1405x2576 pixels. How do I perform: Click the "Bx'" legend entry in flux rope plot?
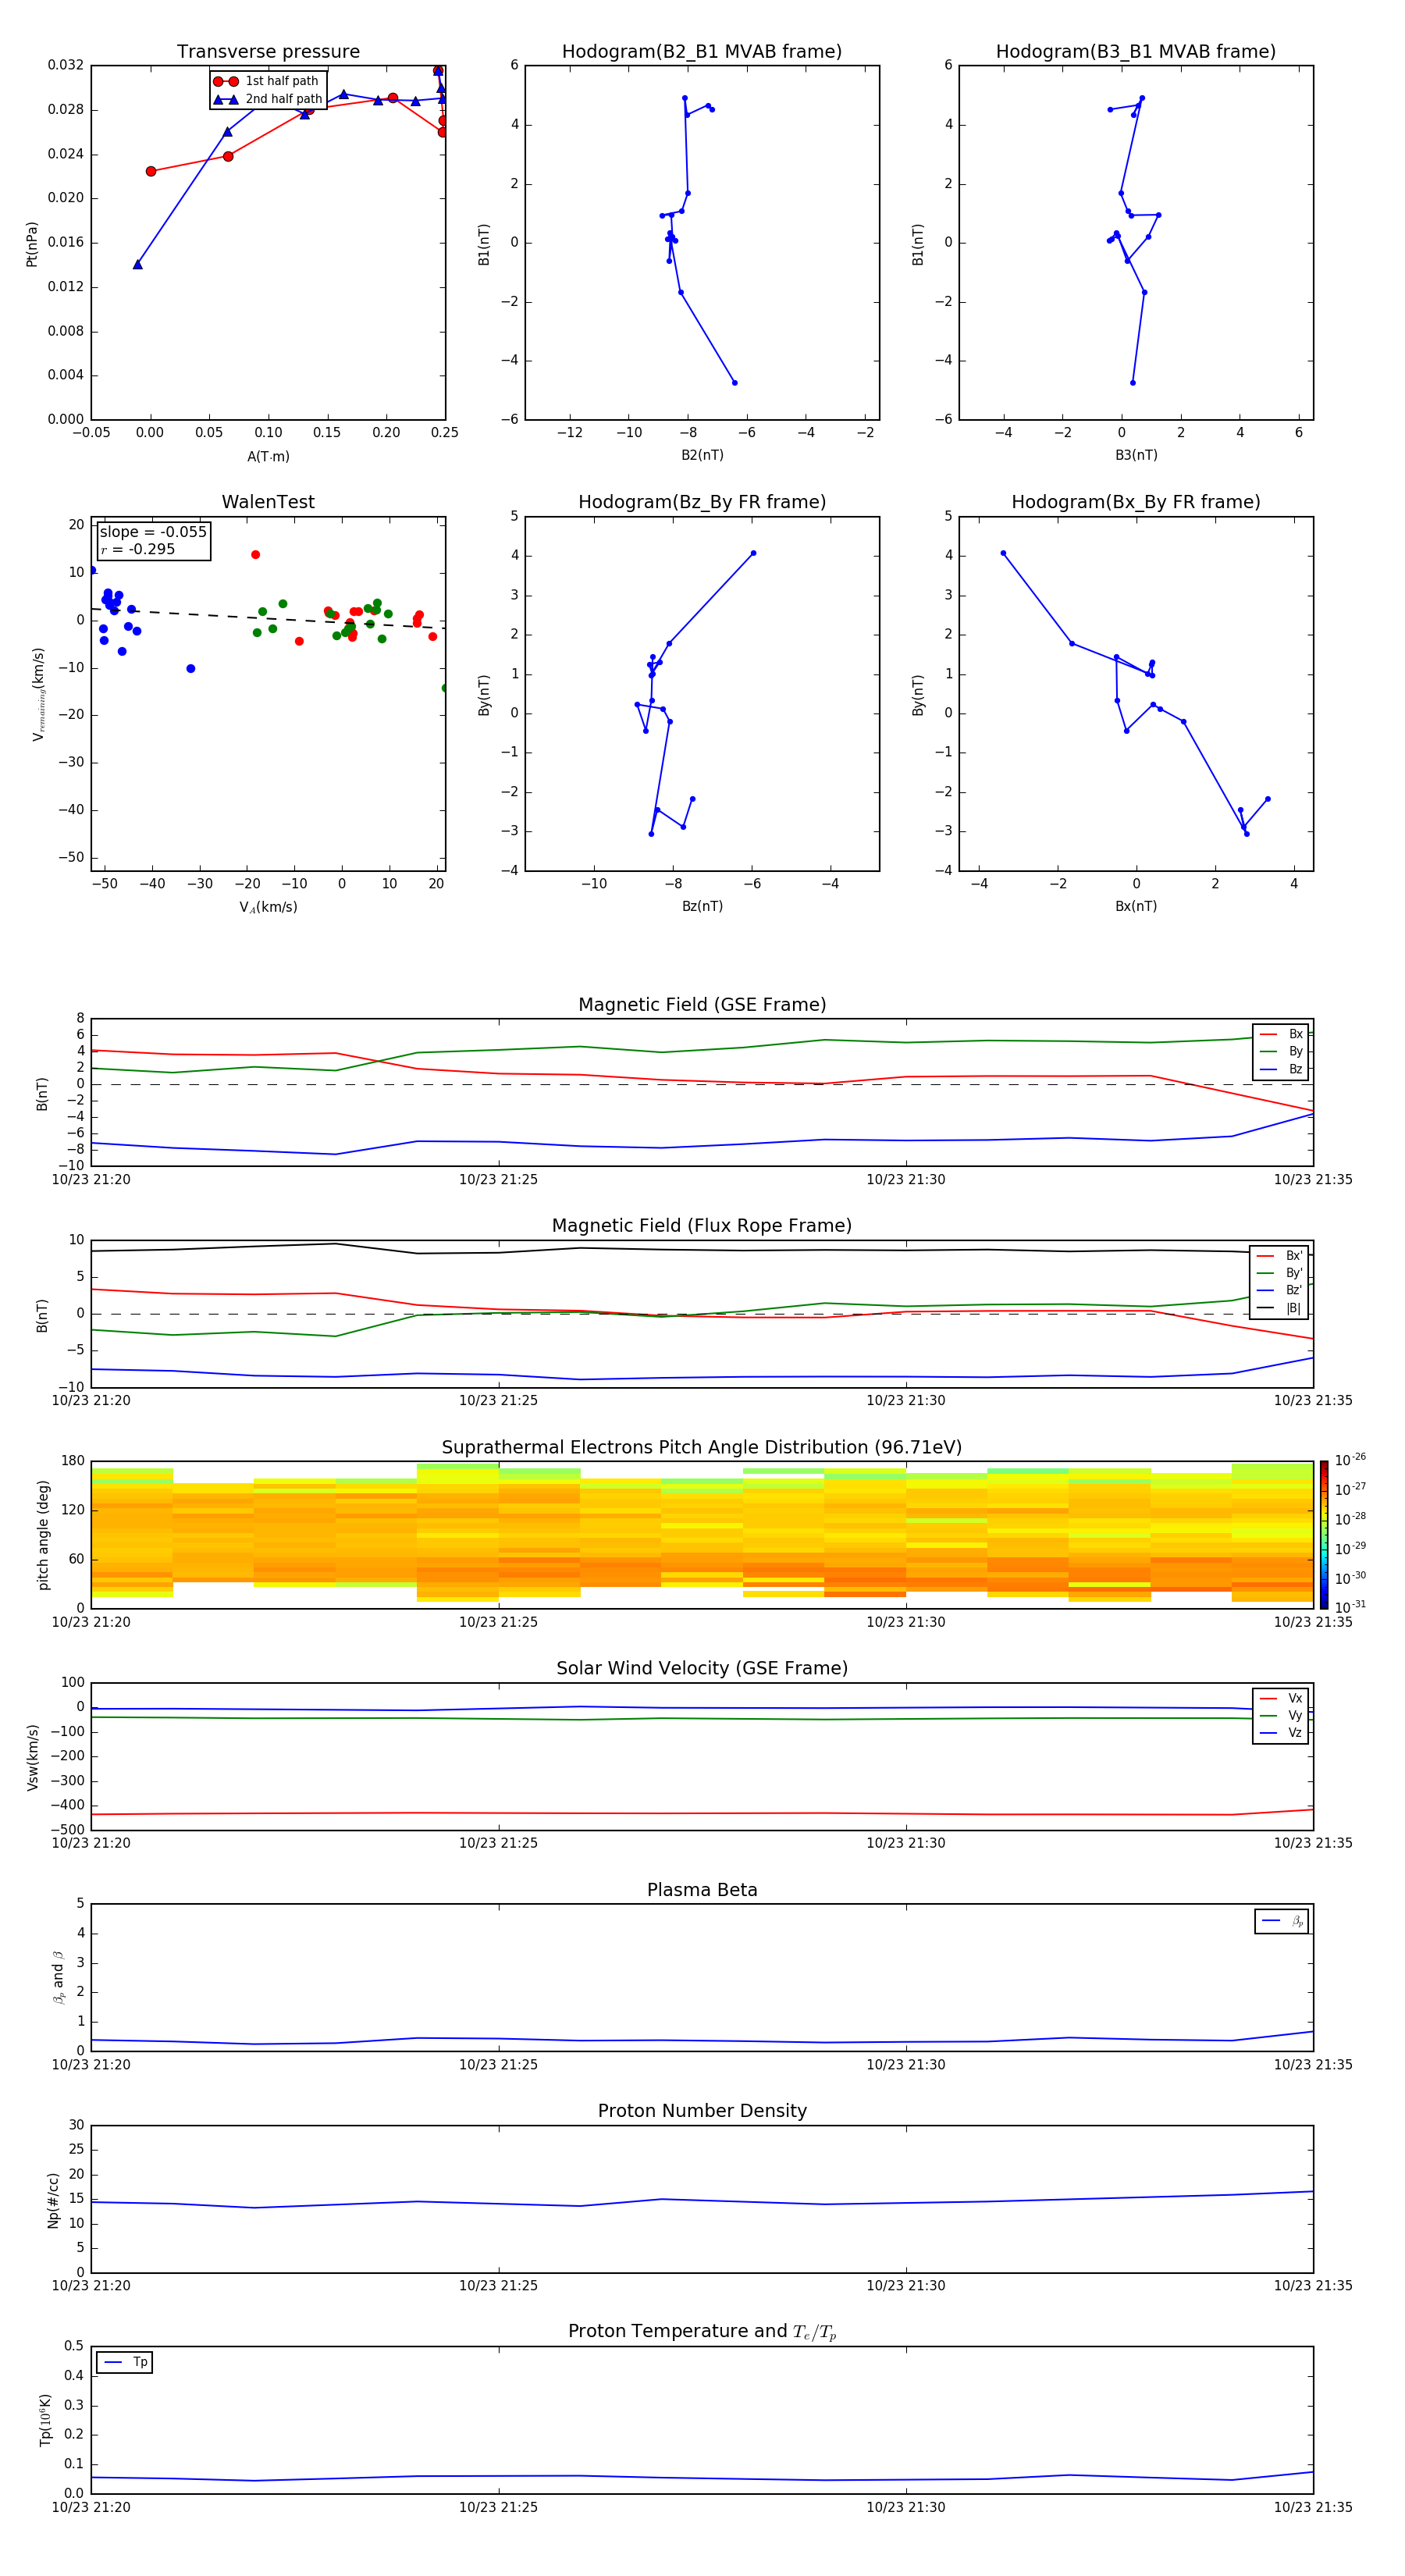pos(1280,1256)
